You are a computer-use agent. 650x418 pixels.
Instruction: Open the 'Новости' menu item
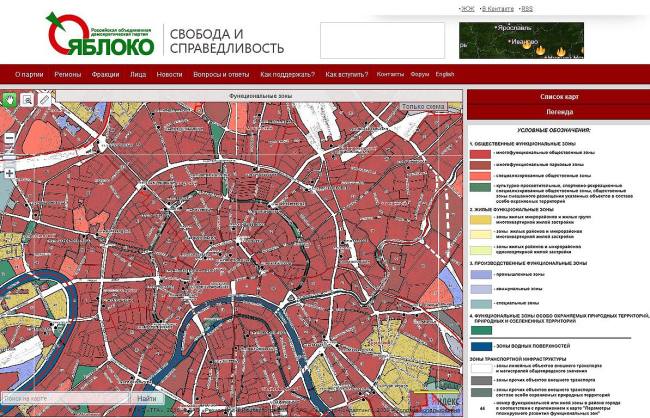pyautogui.click(x=169, y=74)
